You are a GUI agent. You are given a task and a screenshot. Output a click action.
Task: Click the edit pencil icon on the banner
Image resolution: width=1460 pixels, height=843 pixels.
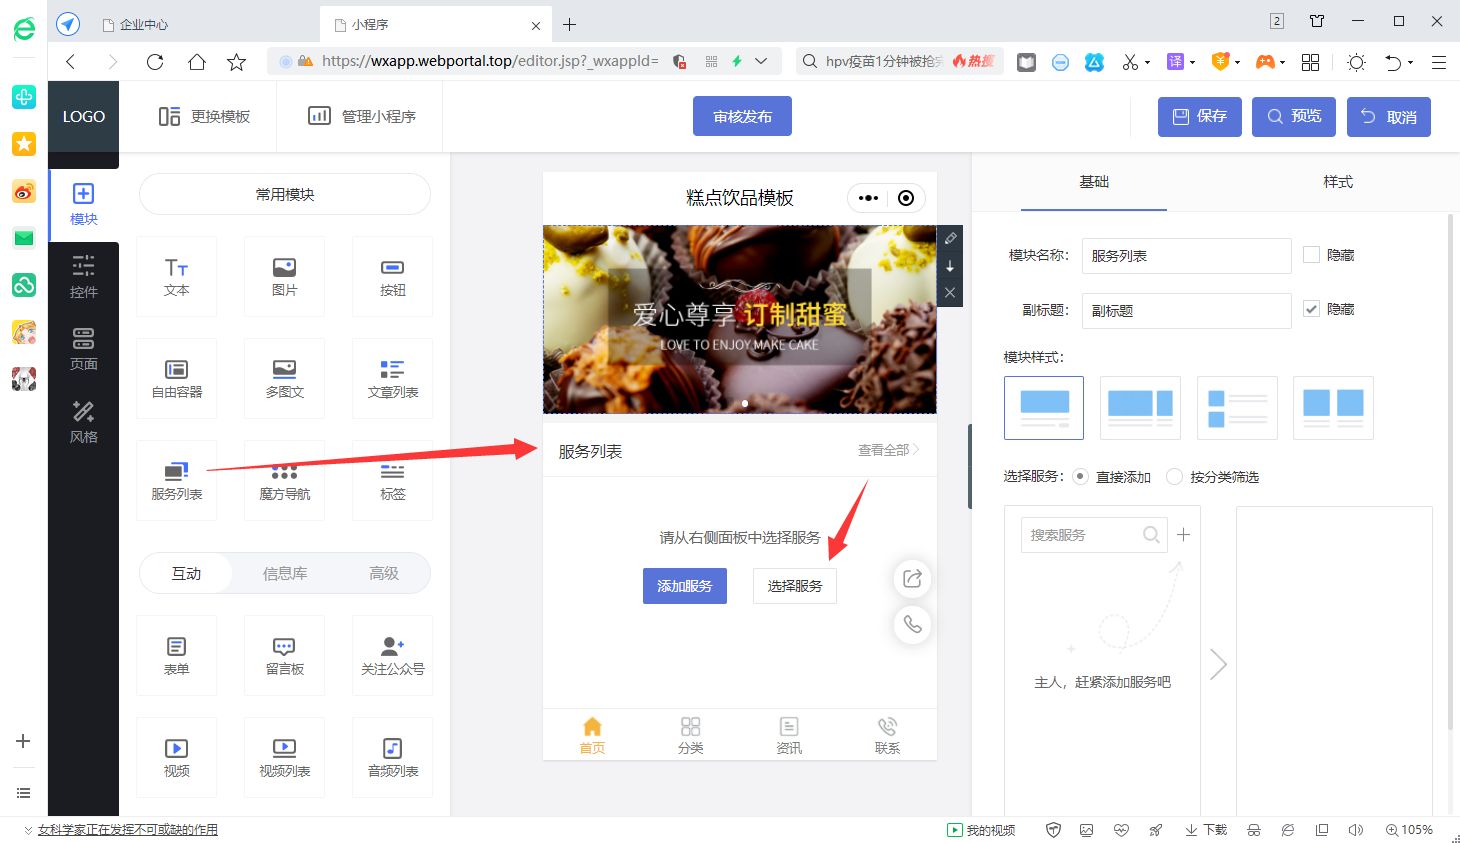point(949,238)
